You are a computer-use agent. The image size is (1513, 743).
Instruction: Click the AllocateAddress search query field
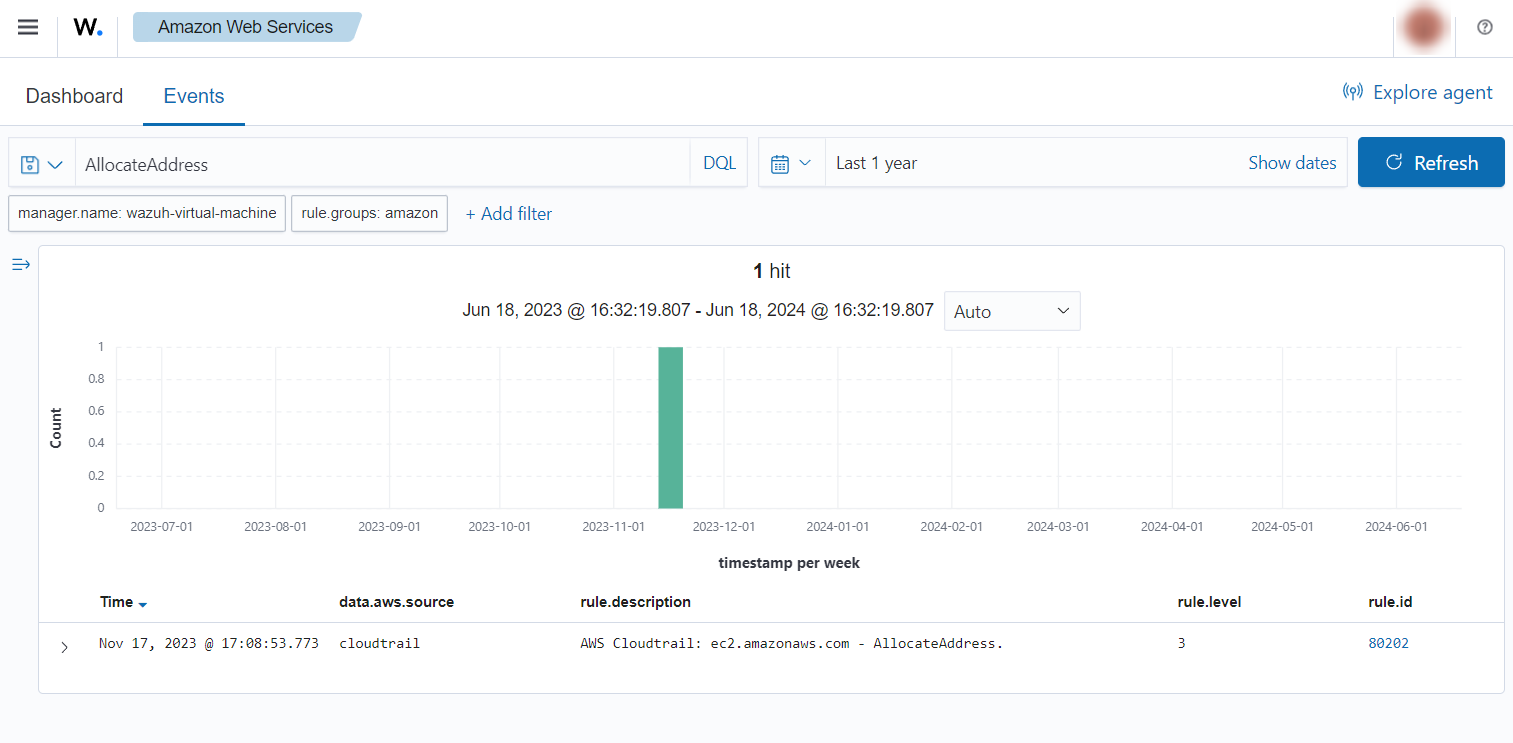(380, 164)
